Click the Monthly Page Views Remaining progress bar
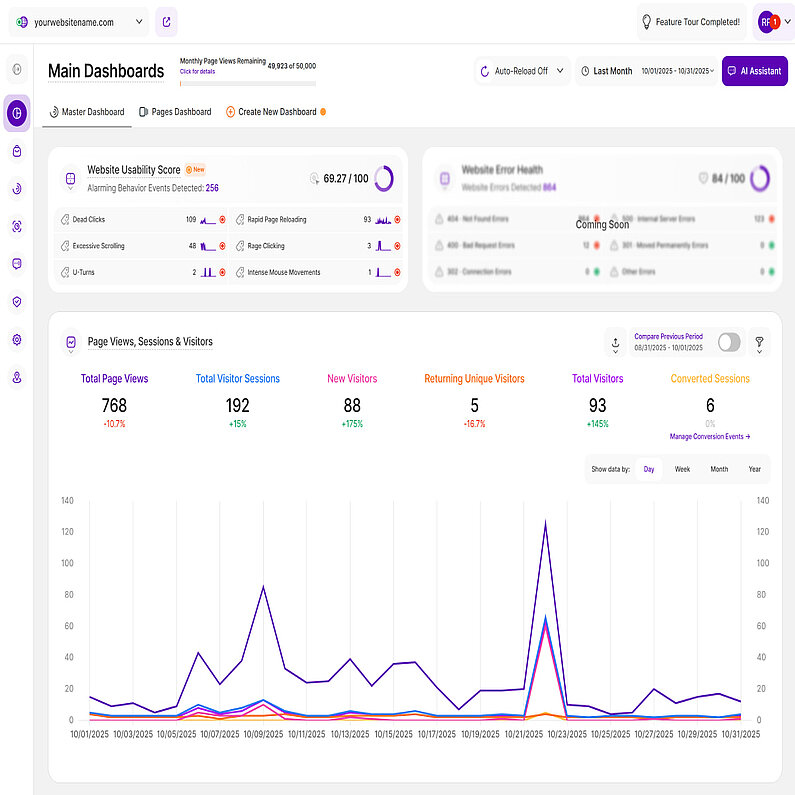Screen dimensions: 795x795 pos(247,82)
